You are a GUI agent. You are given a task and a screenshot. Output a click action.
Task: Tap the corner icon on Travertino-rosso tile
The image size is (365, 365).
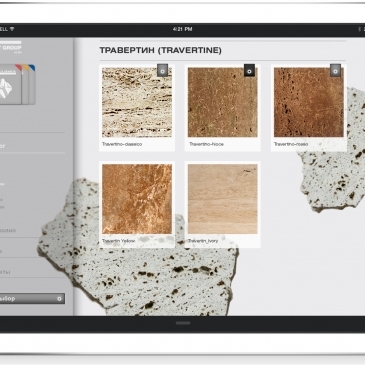(x=335, y=71)
